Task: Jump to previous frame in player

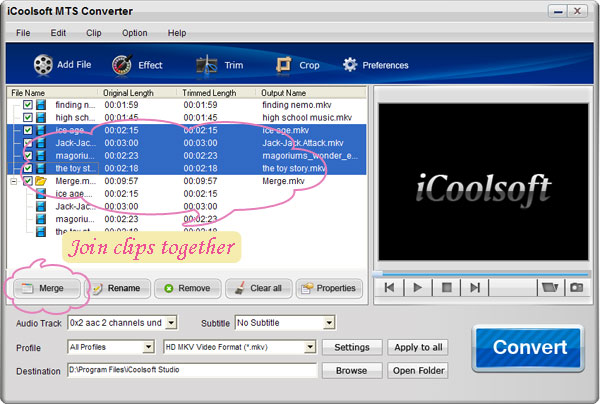Action: [x=389, y=287]
